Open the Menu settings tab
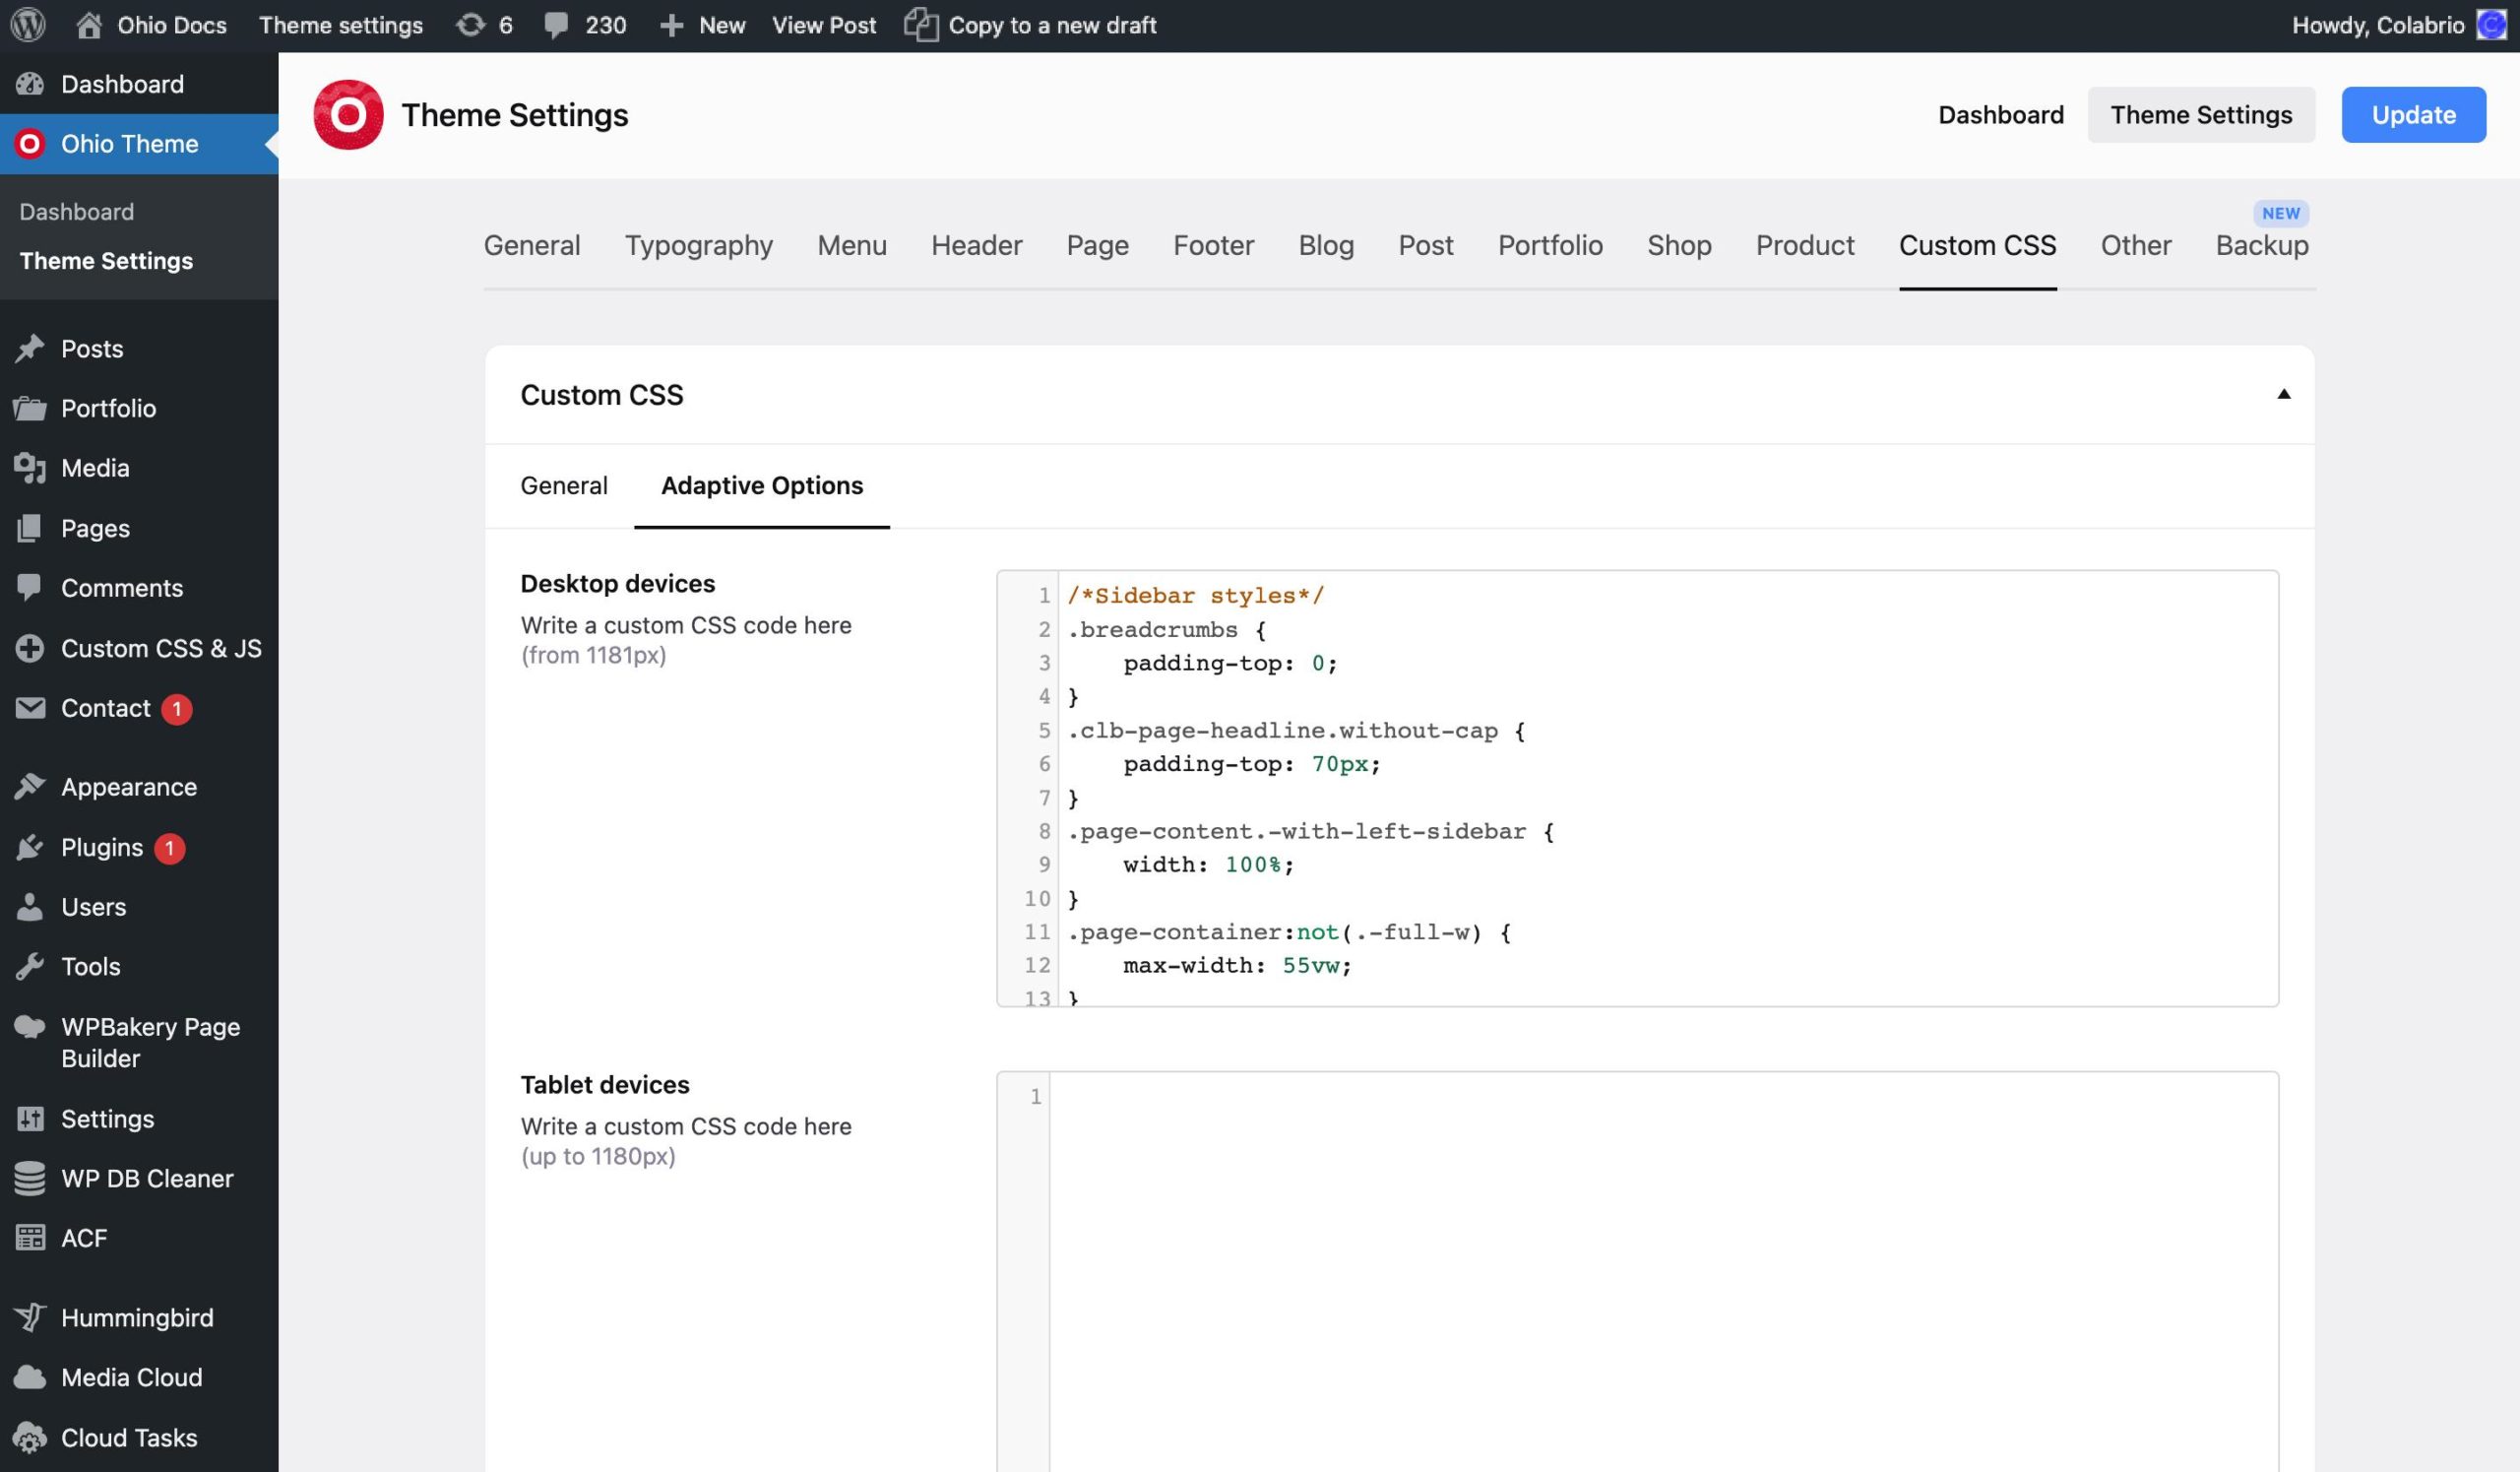The height and width of the screenshot is (1472, 2520). 852,245
